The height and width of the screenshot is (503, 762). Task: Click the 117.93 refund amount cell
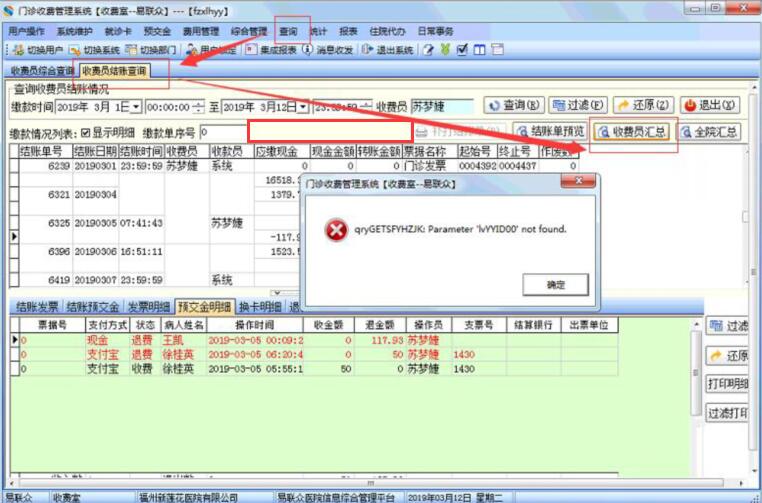coord(380,341)
